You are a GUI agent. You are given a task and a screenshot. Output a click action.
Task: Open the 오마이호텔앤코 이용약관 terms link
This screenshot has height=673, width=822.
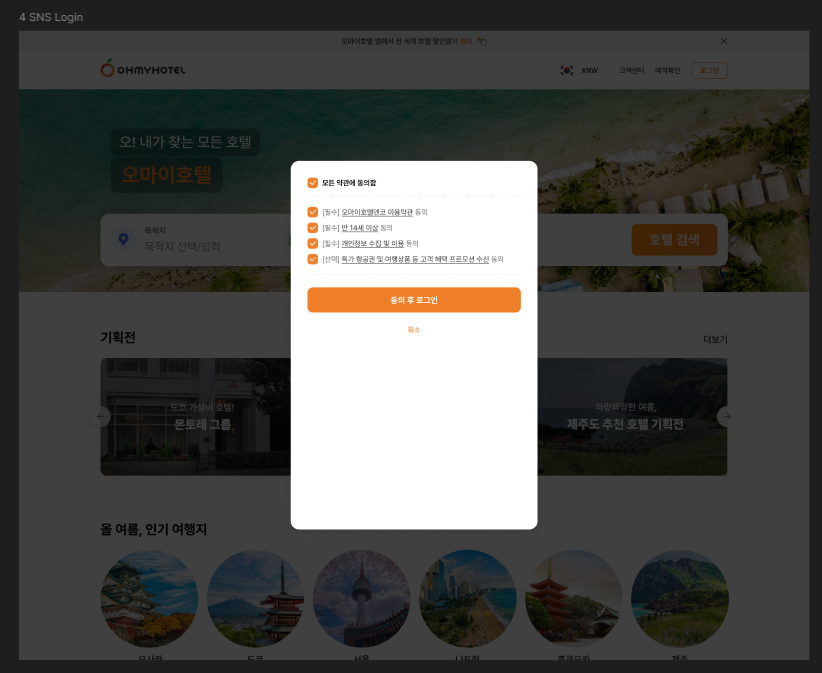point(377,212)
